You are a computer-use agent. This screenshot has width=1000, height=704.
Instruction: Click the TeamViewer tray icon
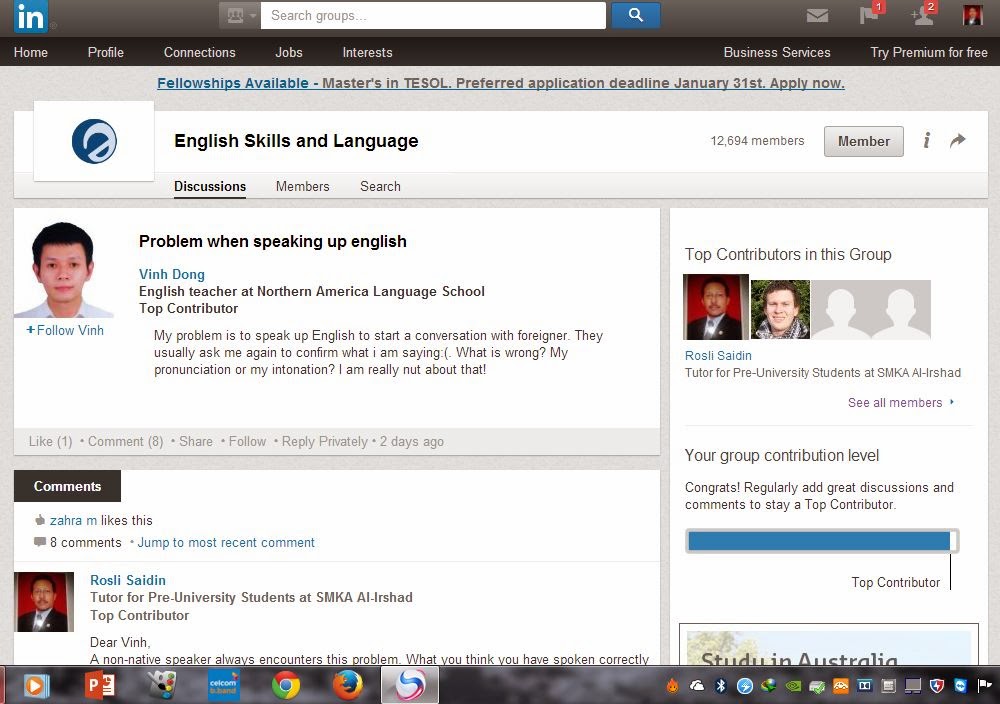pos(960,686)
